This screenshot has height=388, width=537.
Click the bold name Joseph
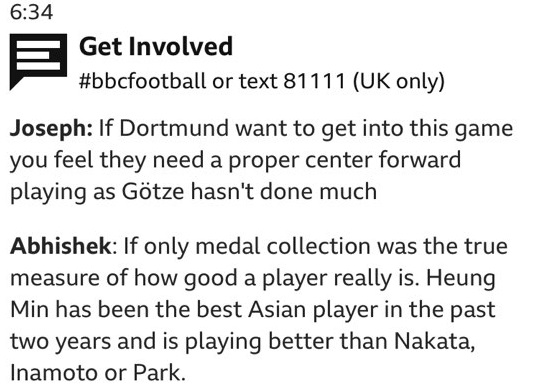51,129
